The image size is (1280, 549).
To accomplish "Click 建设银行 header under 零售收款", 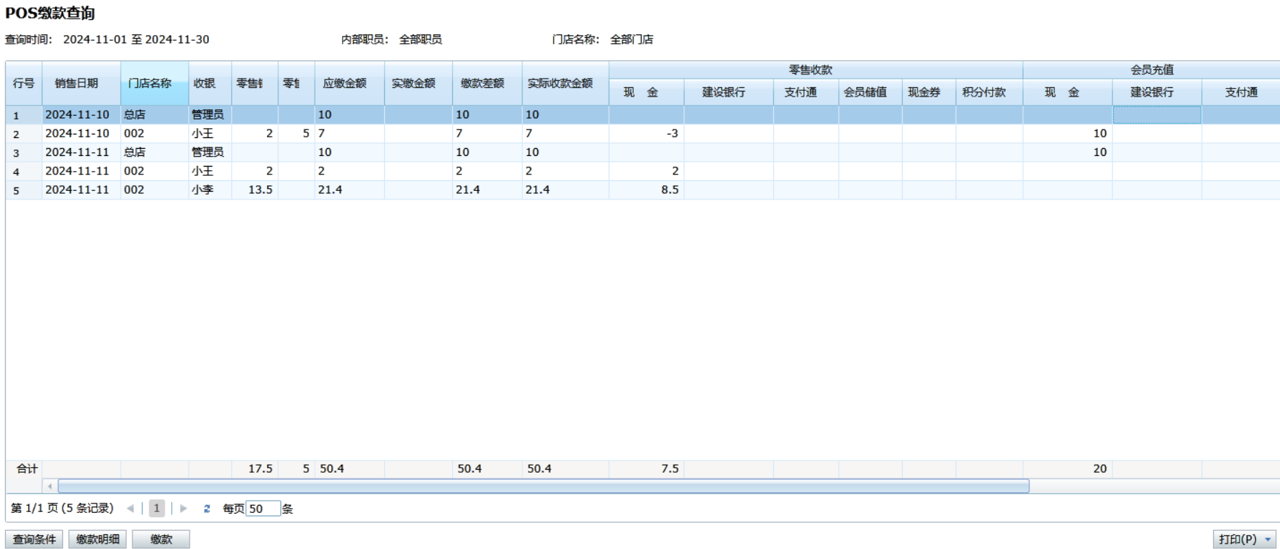I will [723, 92].
